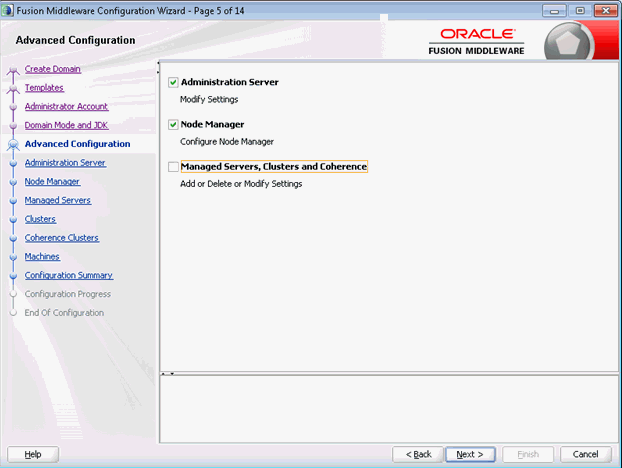Viewport: 622px width, 468px height.
Task: Collapse pane using the splitter arrows
Action: pyautogui.click(x=168, y=374)
